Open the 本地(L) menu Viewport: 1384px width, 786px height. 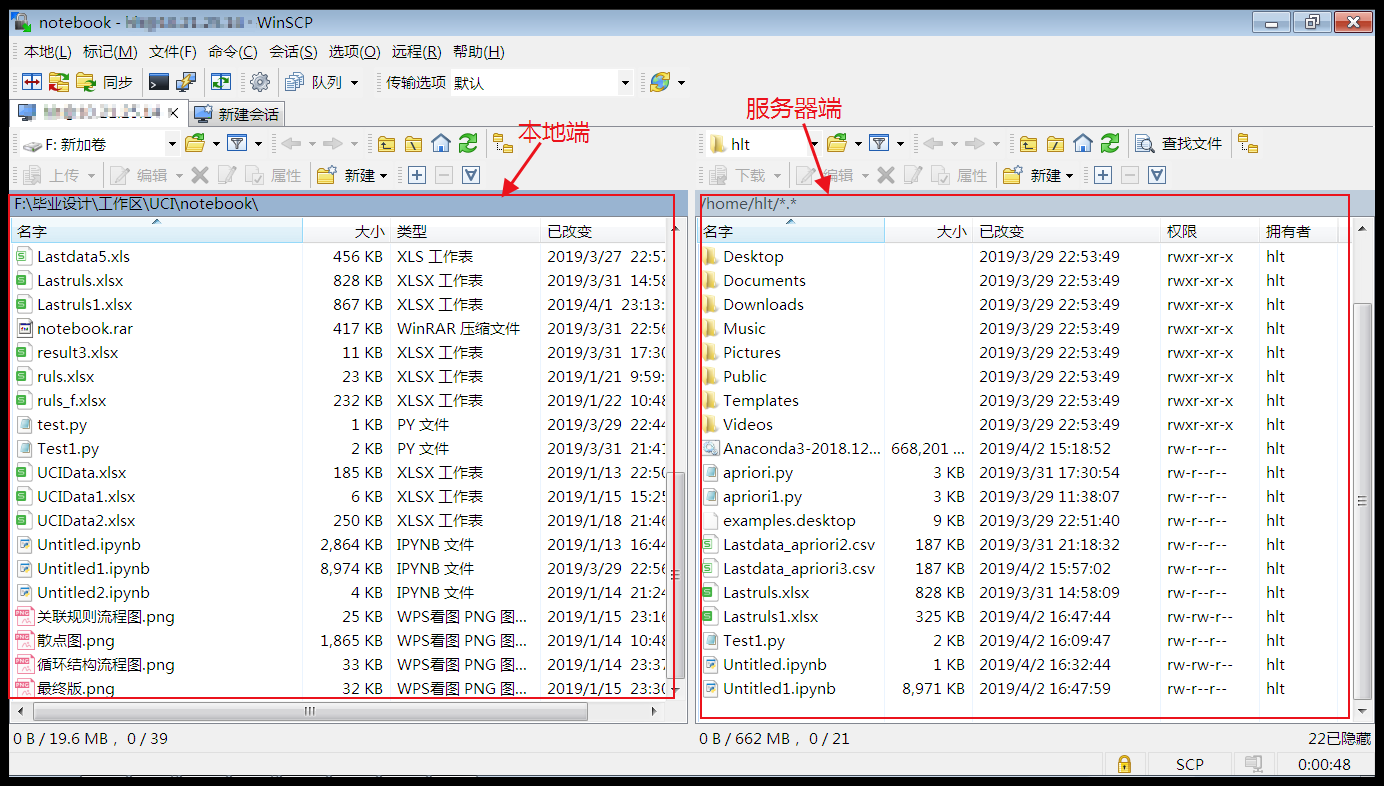(x=47, y=52)
